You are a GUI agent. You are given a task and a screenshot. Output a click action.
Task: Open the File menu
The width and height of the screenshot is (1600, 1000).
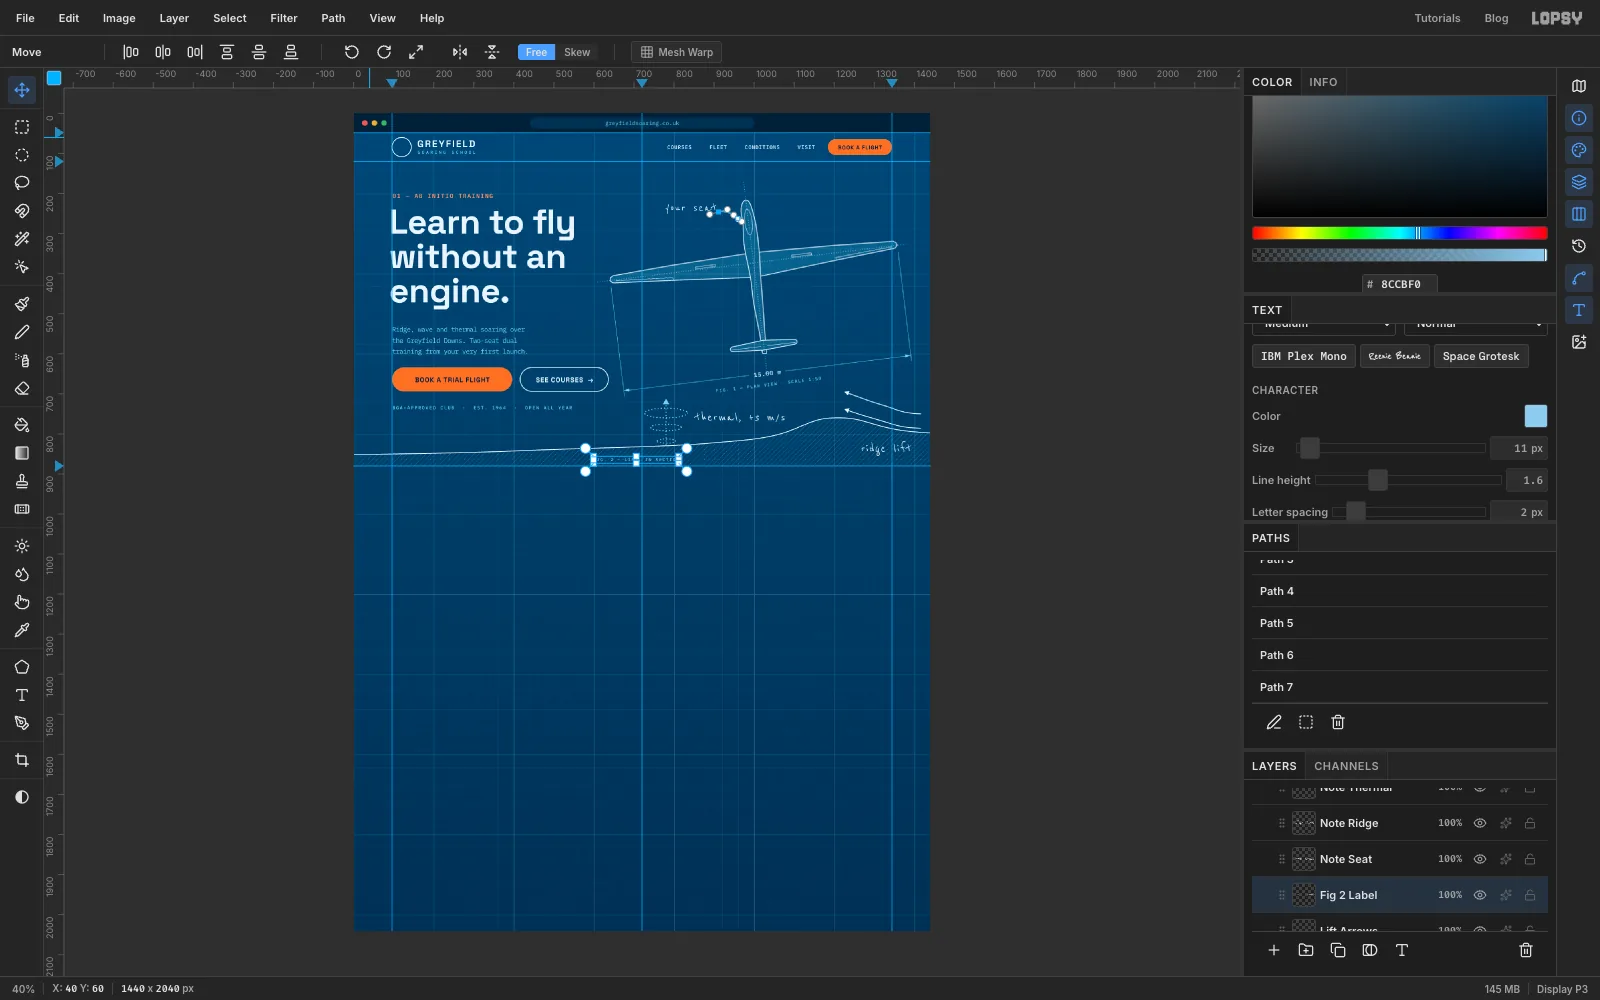(25, 18)
